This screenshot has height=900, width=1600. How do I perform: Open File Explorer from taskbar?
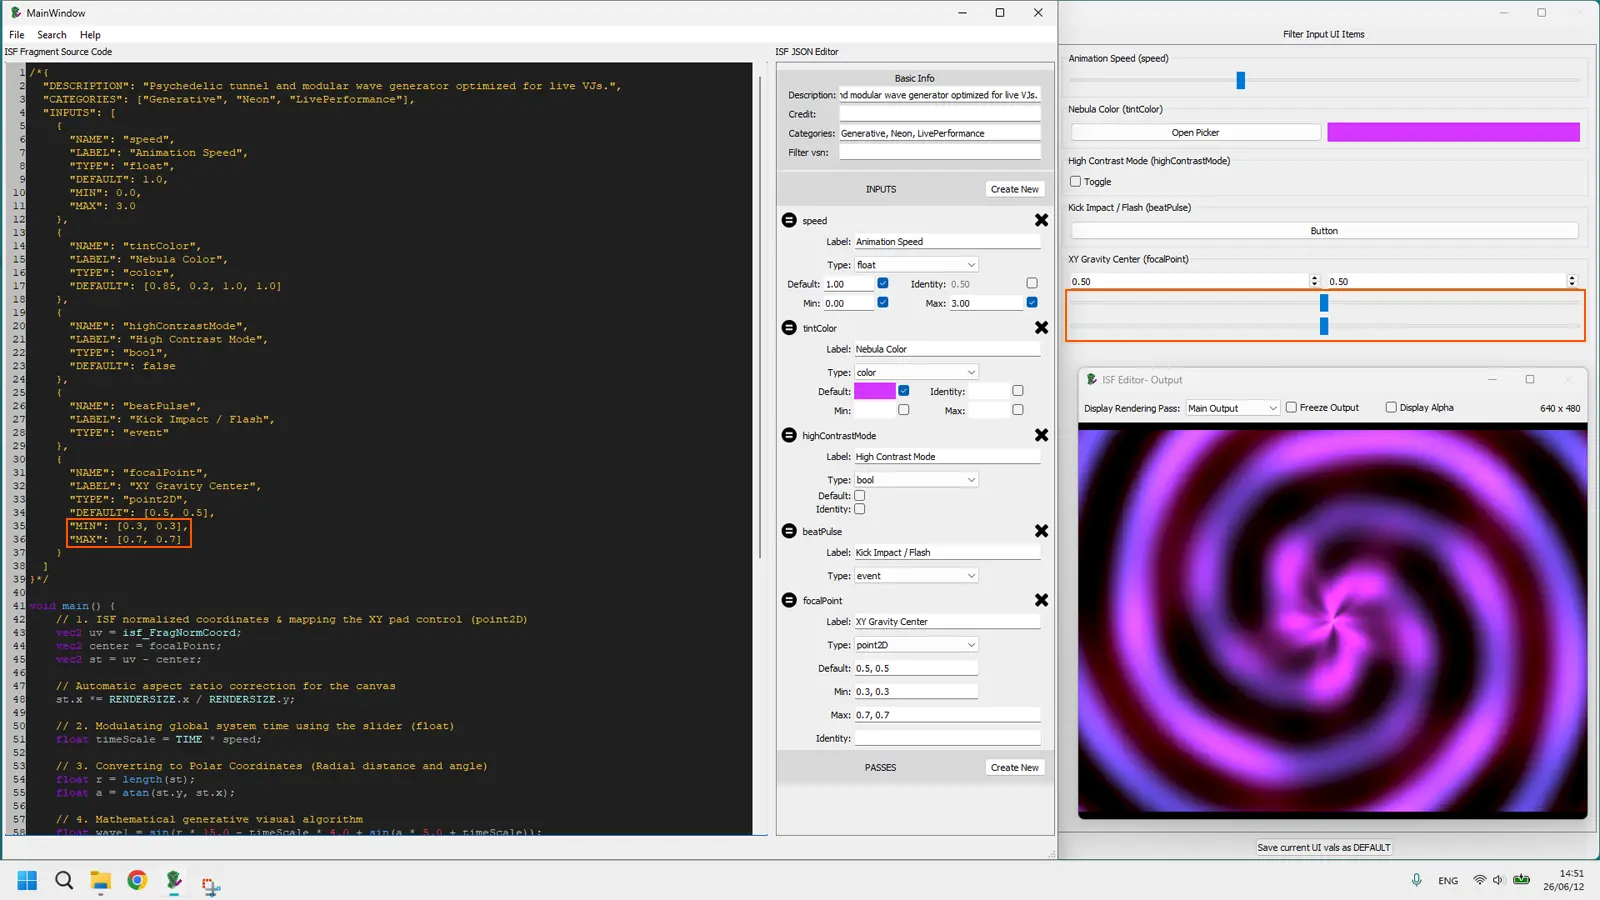(100, 880)
